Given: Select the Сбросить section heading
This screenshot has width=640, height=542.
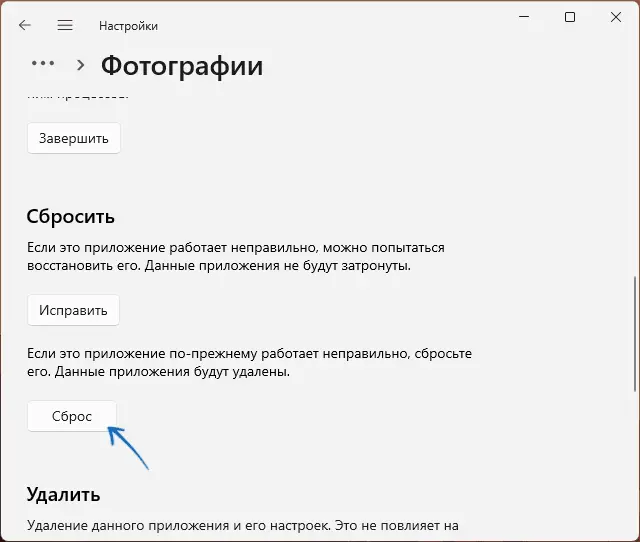Looking at the screenshot, I should tap(71, 216).
